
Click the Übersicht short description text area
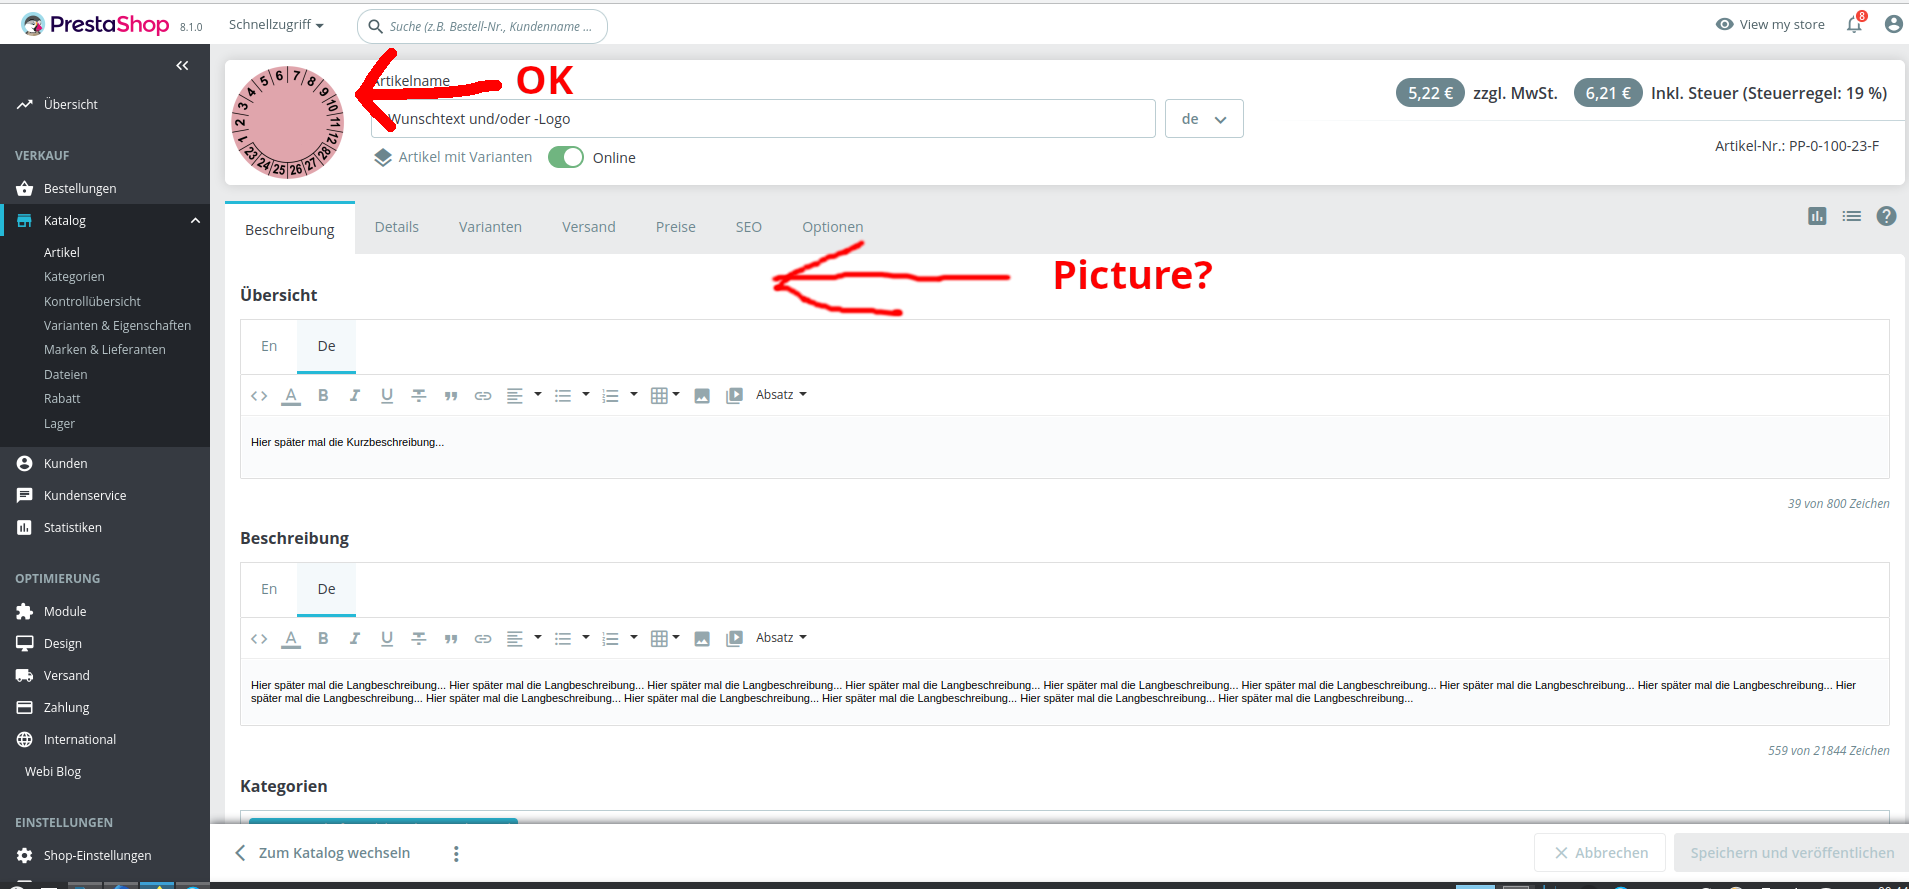tap(1065, 446)
